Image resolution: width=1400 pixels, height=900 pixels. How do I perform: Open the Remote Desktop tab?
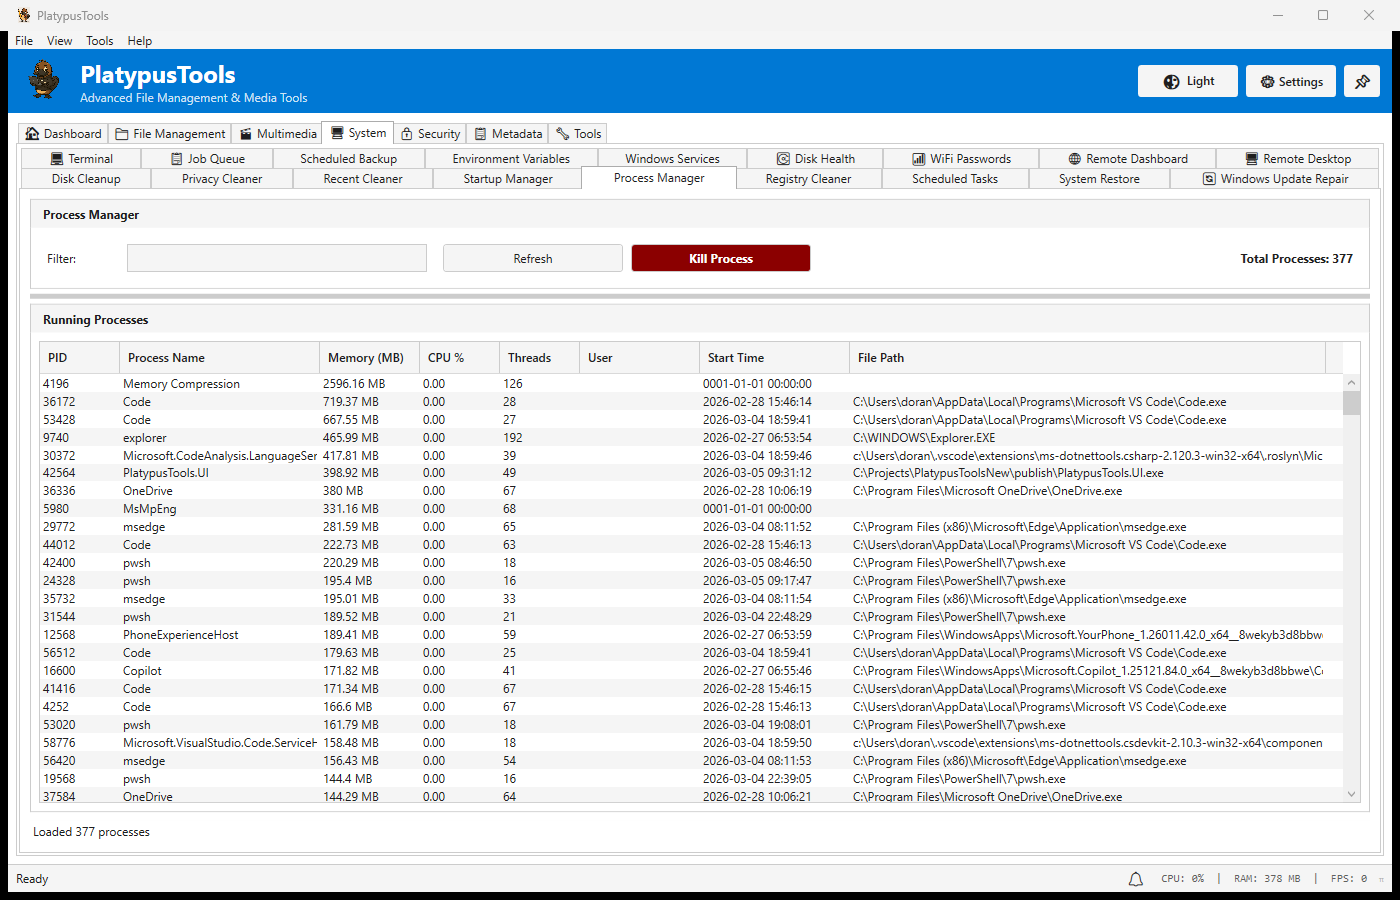[1297, 159]
